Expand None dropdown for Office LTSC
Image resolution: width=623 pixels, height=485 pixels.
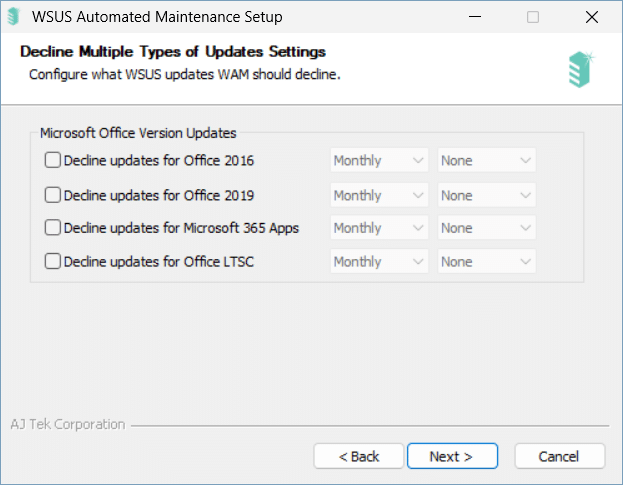pos(486,261)
